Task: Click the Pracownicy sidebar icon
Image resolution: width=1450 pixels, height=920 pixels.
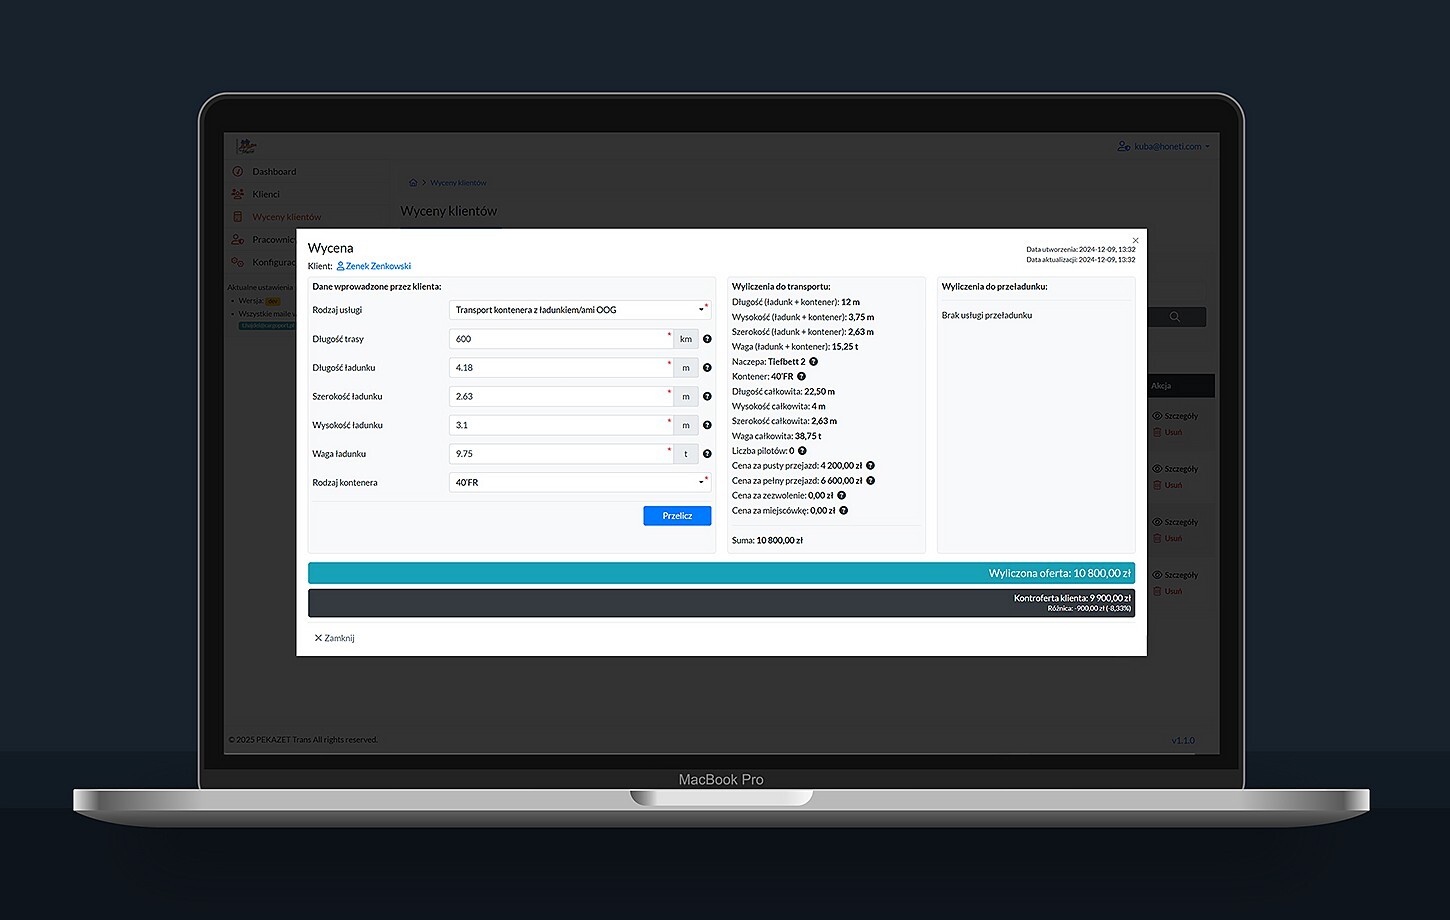Action: pos(238,239)
